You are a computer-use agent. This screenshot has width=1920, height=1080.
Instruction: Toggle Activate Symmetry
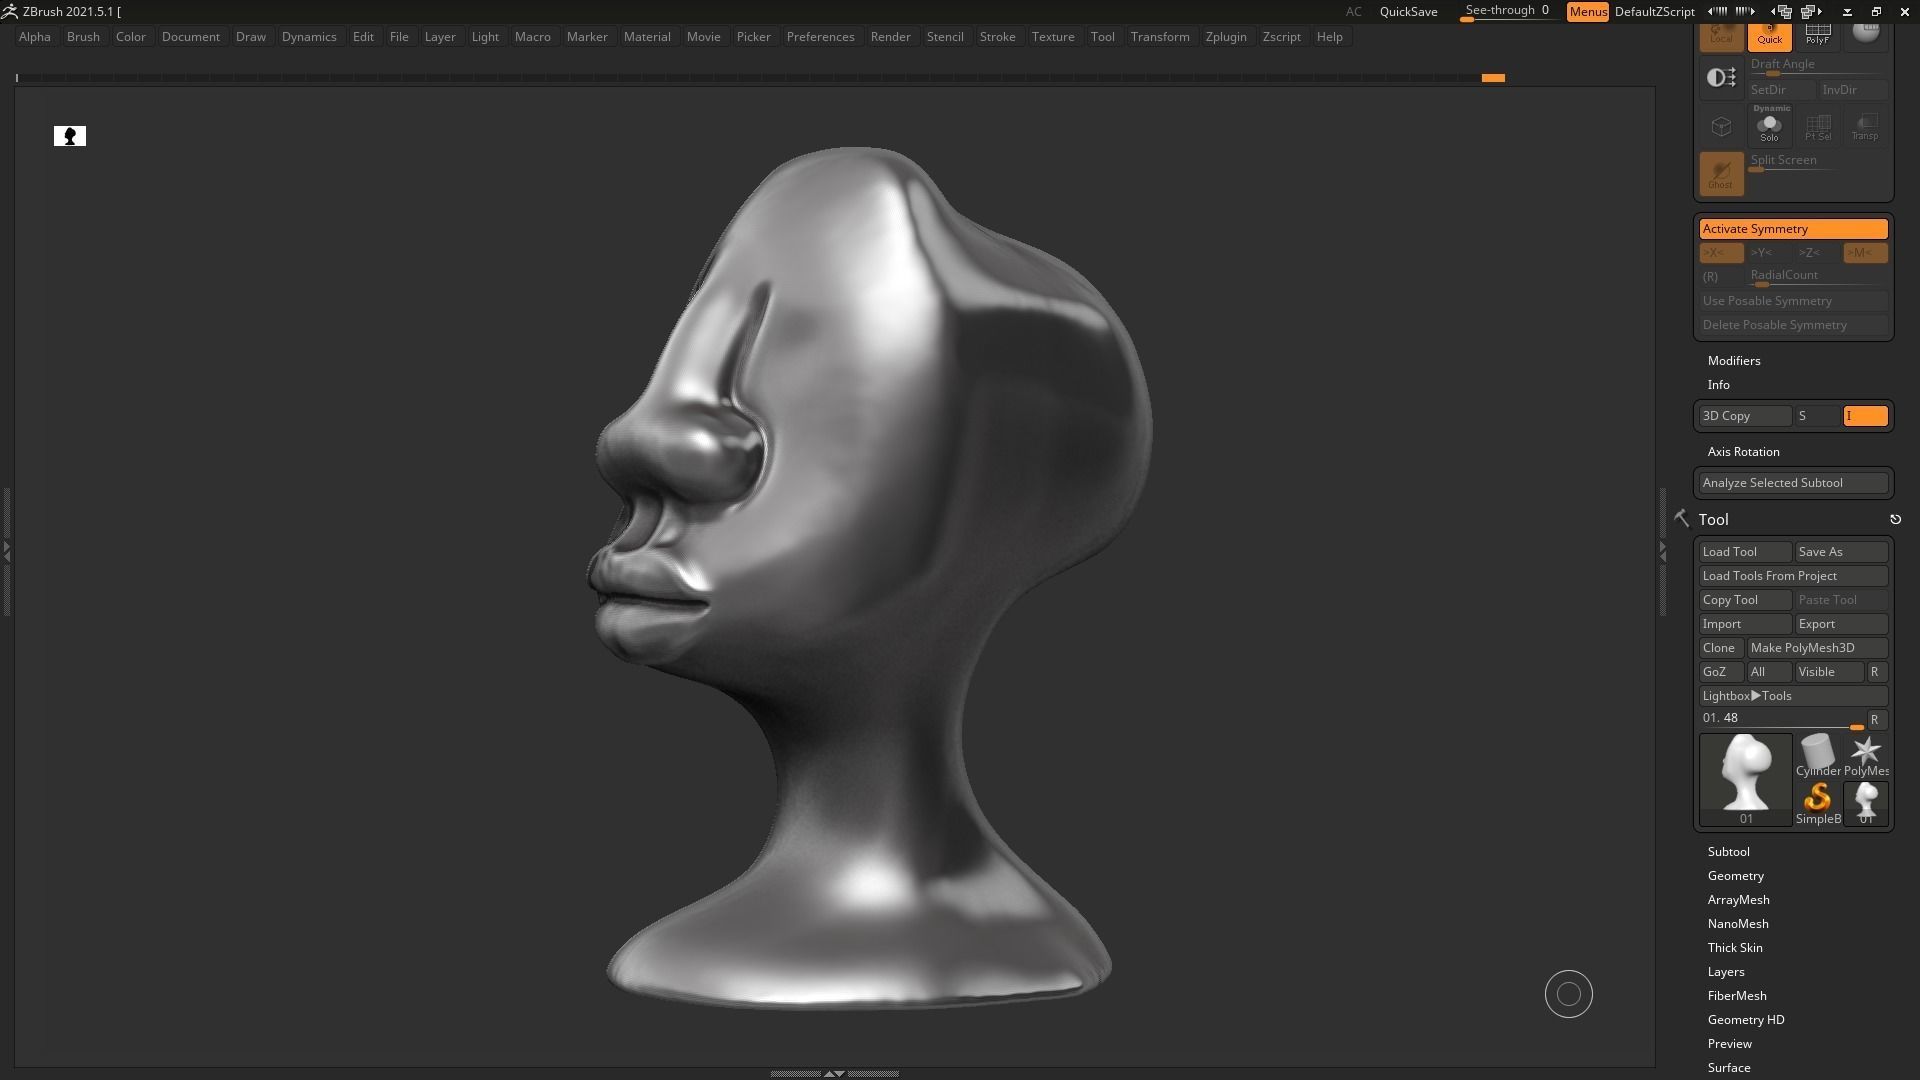point(1793,229)
